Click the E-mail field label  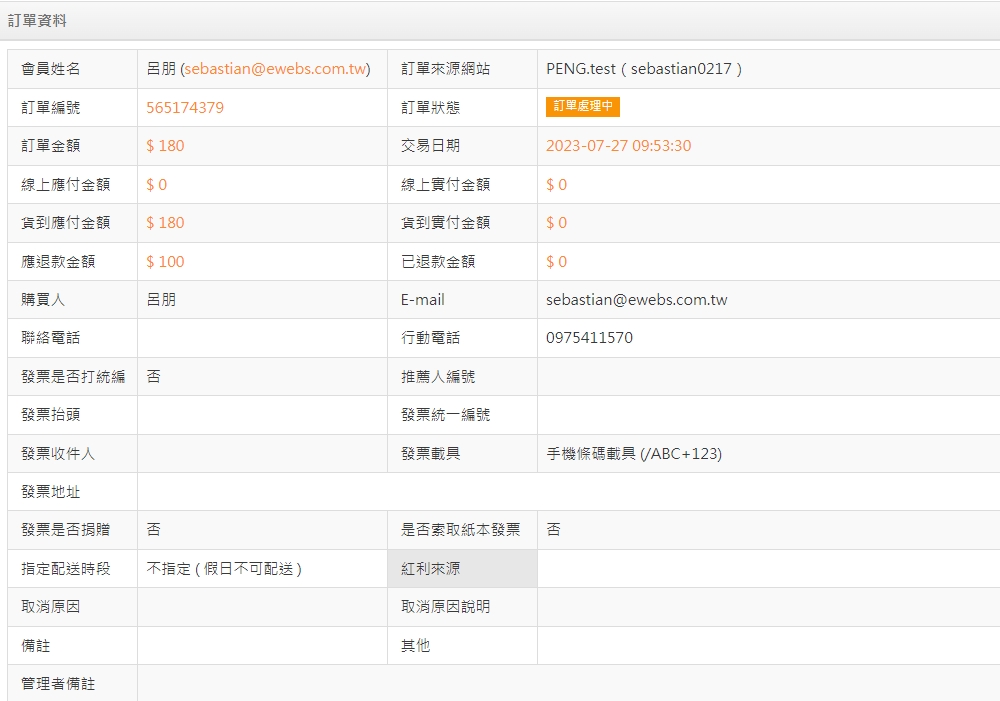click(423, 300)
